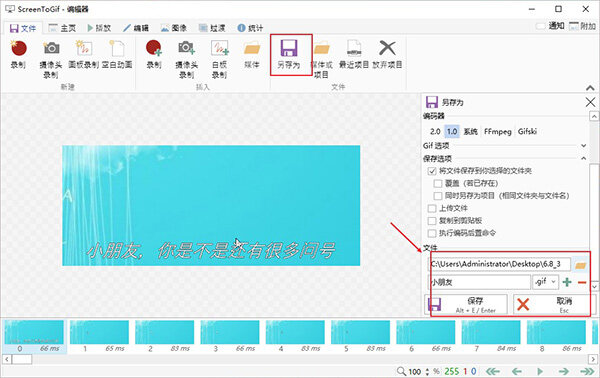Viewport: 600px width, 378px height.
Task: Switch to the 过渡 ribbon tab
Action: coord(212,28)
